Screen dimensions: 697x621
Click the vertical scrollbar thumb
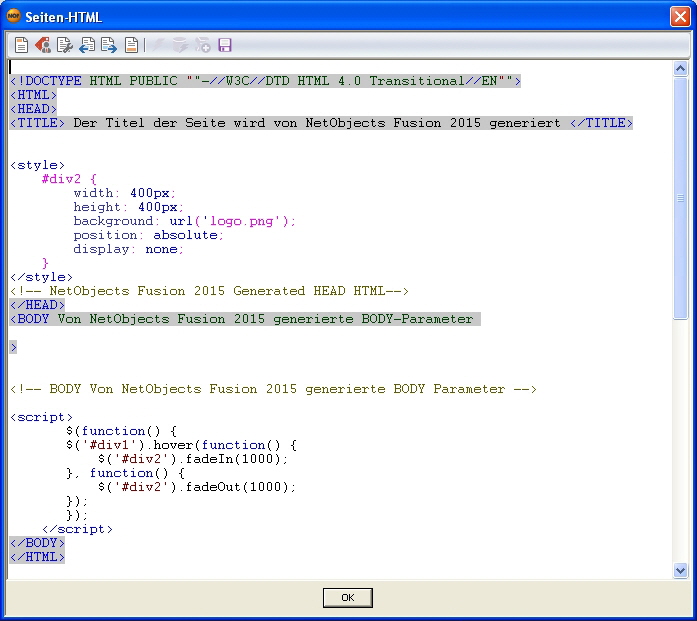pyautogui.click(x=681, y=198)
